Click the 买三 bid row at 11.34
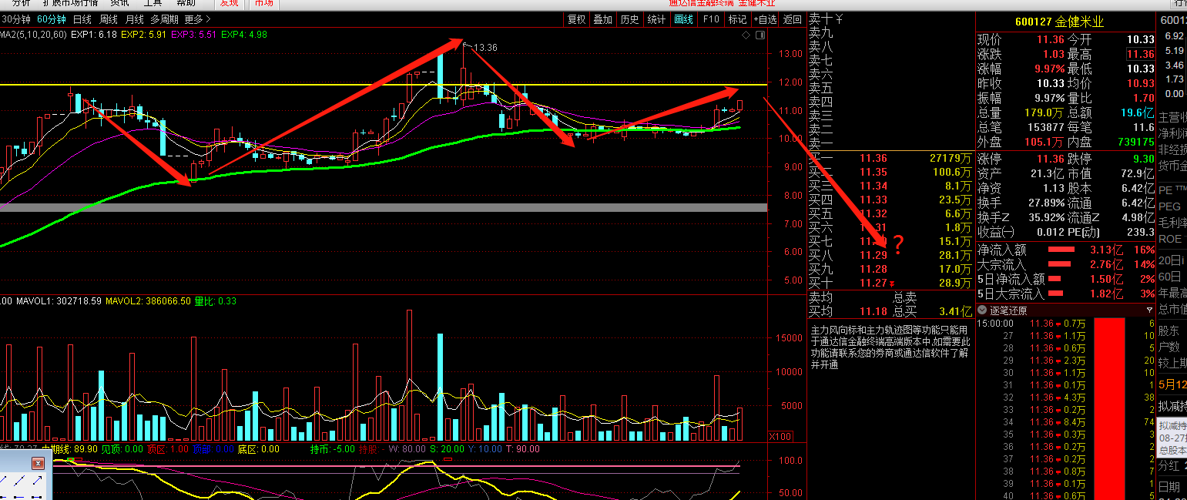 click(890, 186)
